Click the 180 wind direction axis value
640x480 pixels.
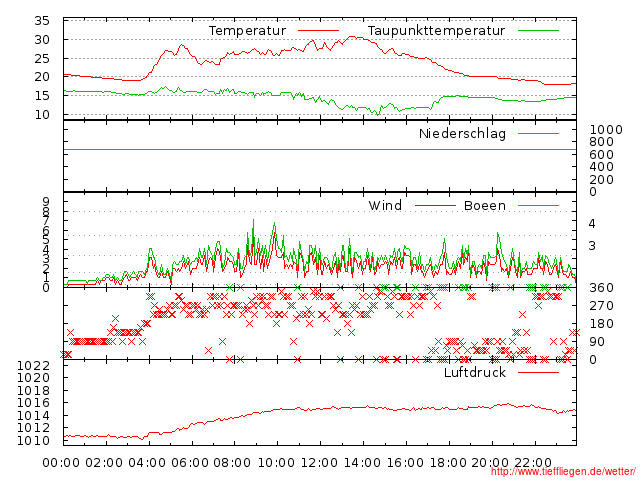click(x=602, y=324)
